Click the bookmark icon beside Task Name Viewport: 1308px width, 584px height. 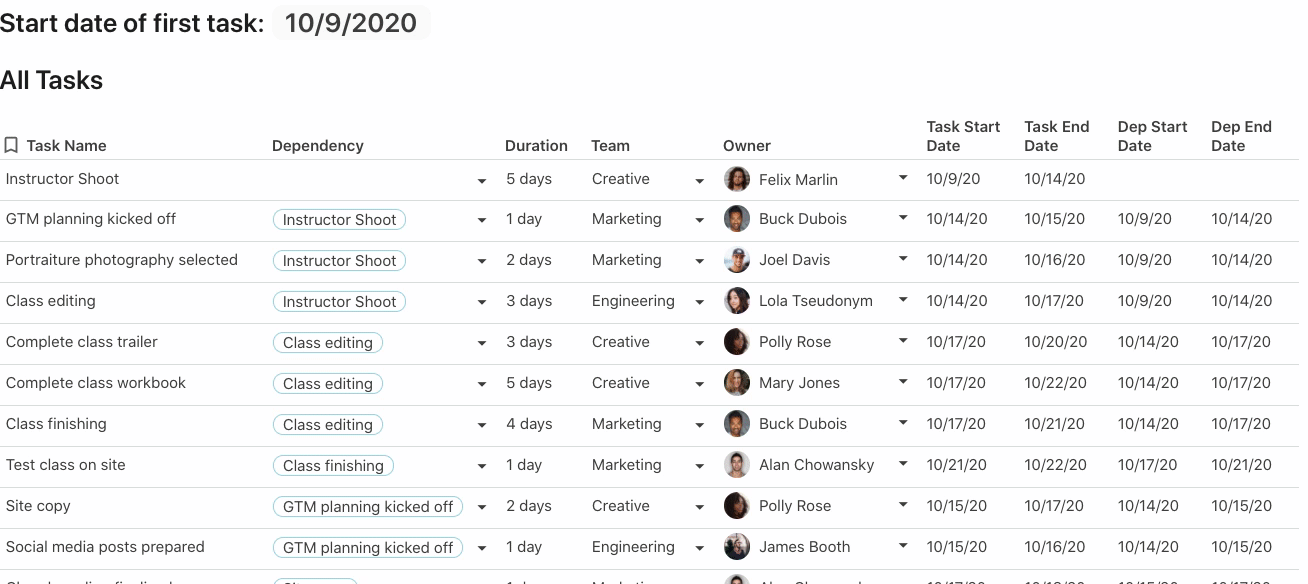pos(11,145)
